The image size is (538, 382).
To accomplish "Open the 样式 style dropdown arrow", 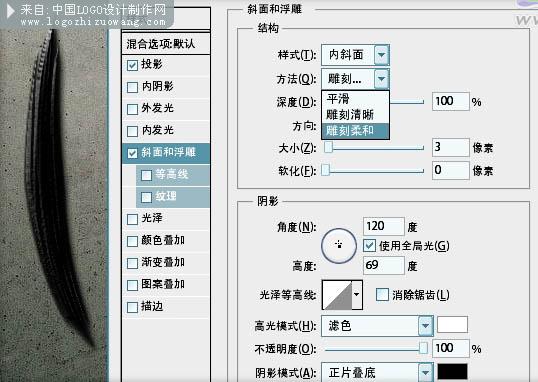I will pyautogui.click(x=382, y=55).
